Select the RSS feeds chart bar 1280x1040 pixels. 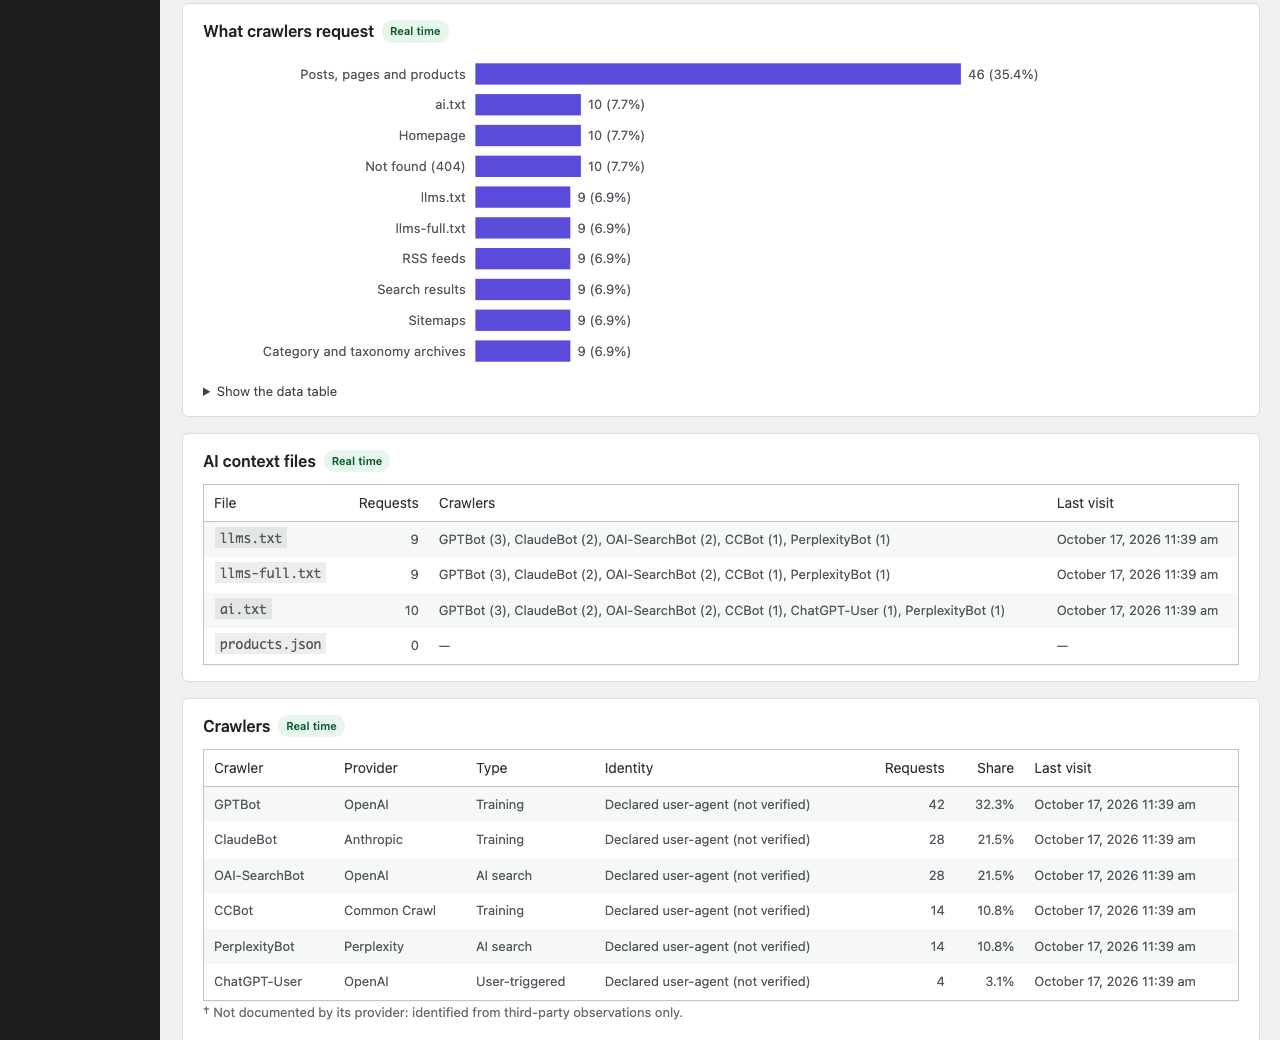523,259
